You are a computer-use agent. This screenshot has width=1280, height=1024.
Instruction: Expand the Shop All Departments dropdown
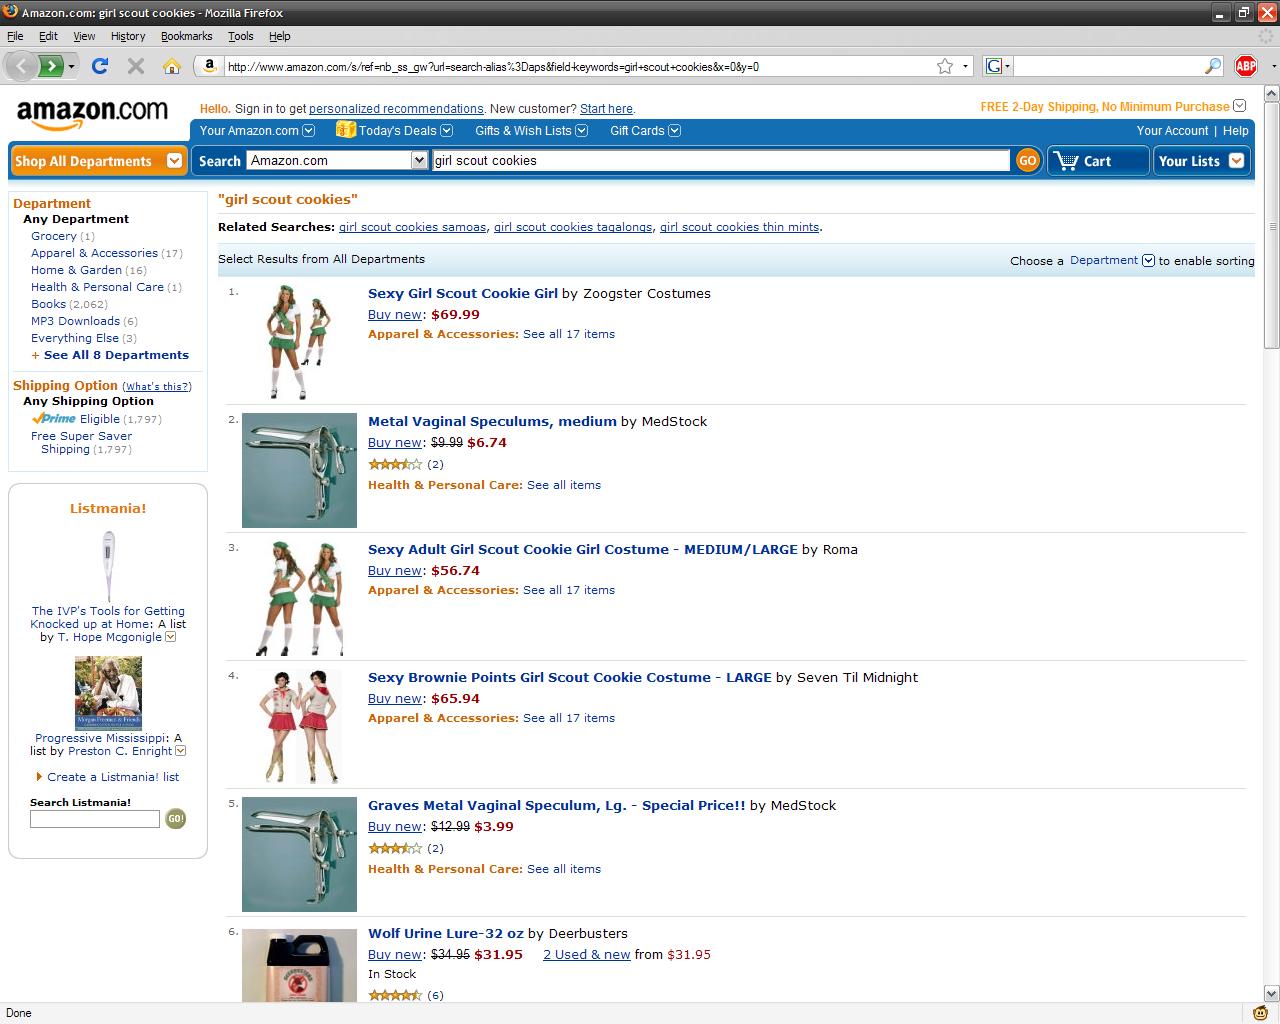[174, 161]
